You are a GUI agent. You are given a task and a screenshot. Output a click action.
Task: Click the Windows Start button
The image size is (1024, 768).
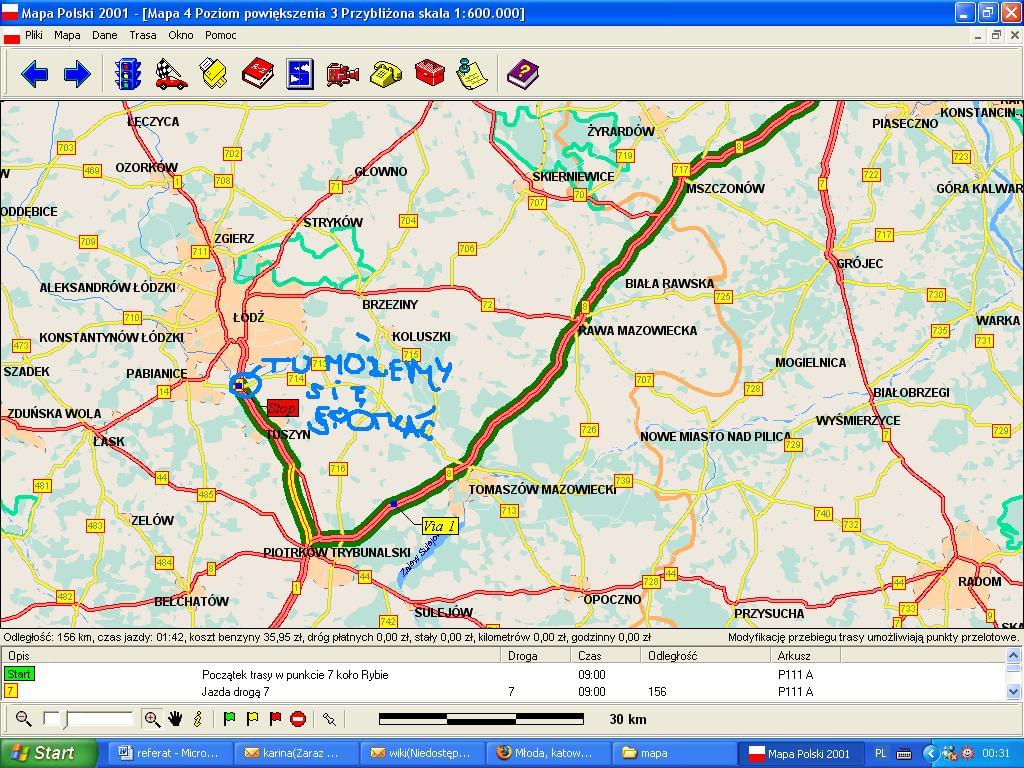(x=49, y=753)
